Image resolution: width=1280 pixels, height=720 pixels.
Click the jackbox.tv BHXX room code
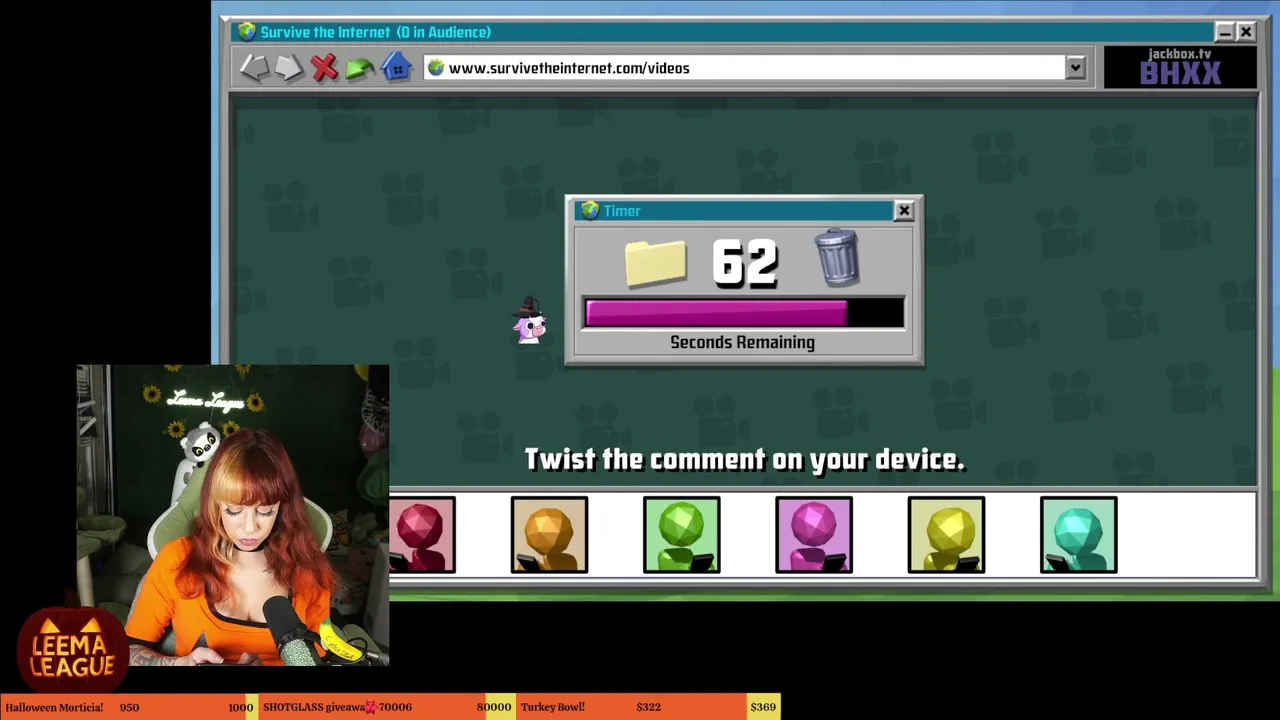pos(1180,67)
